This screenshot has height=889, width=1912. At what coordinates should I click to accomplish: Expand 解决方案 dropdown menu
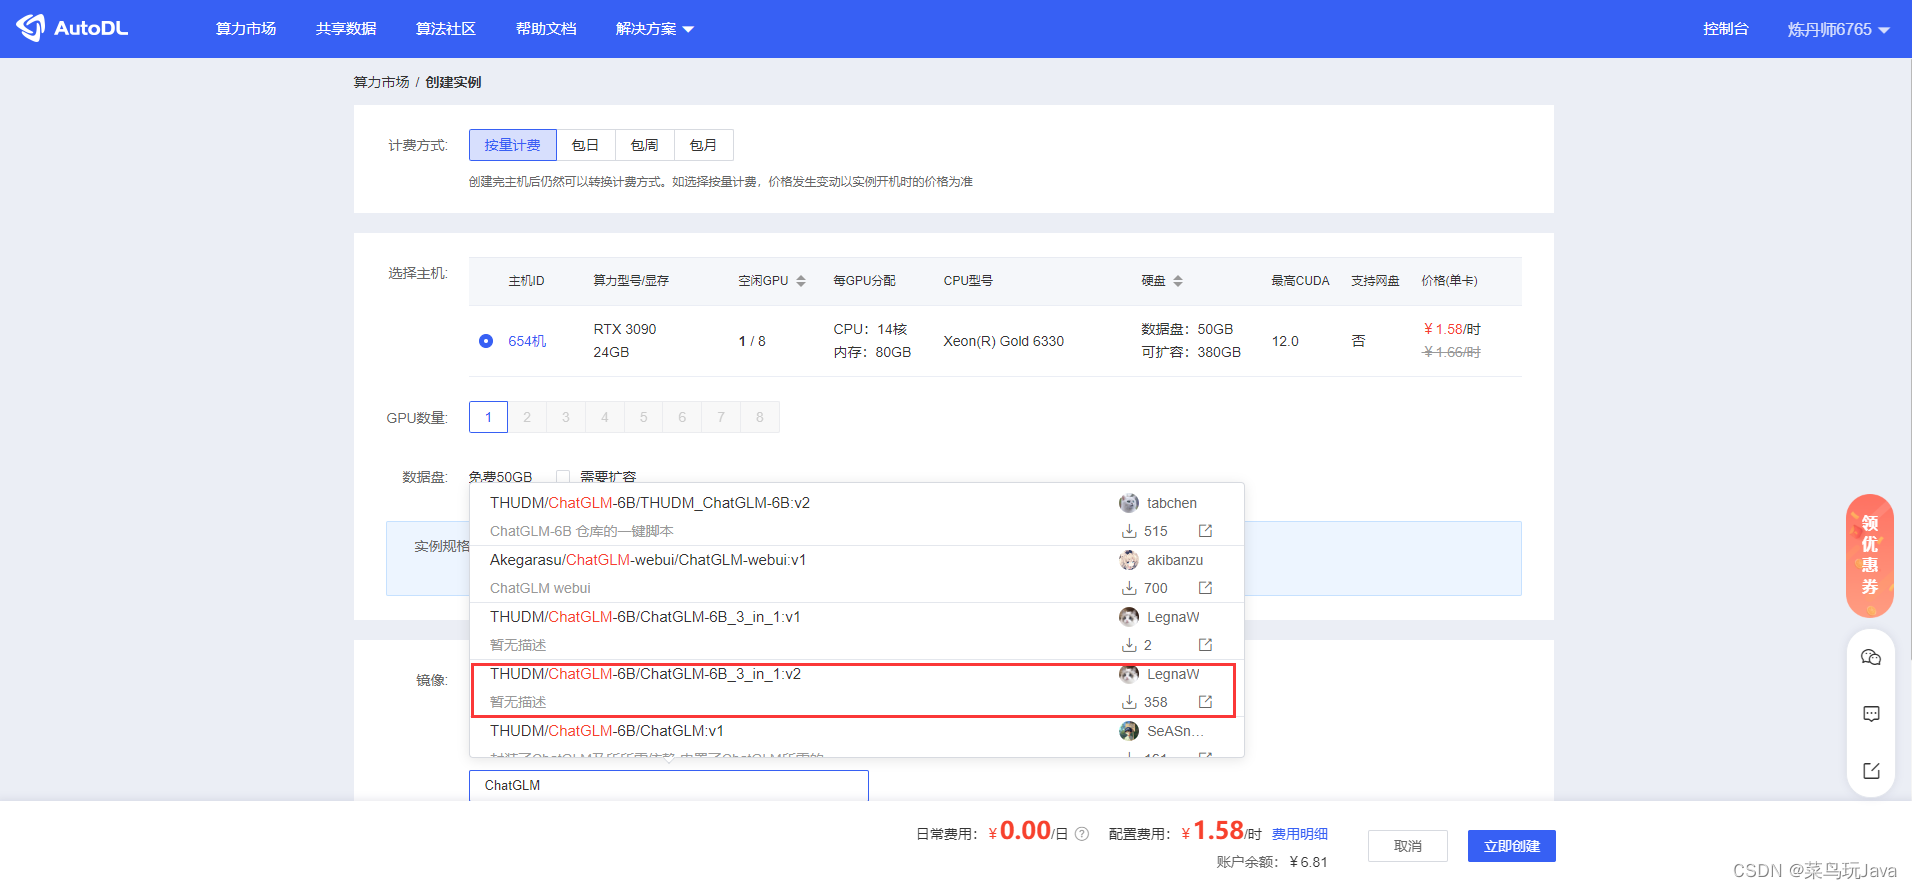[655, 29]
